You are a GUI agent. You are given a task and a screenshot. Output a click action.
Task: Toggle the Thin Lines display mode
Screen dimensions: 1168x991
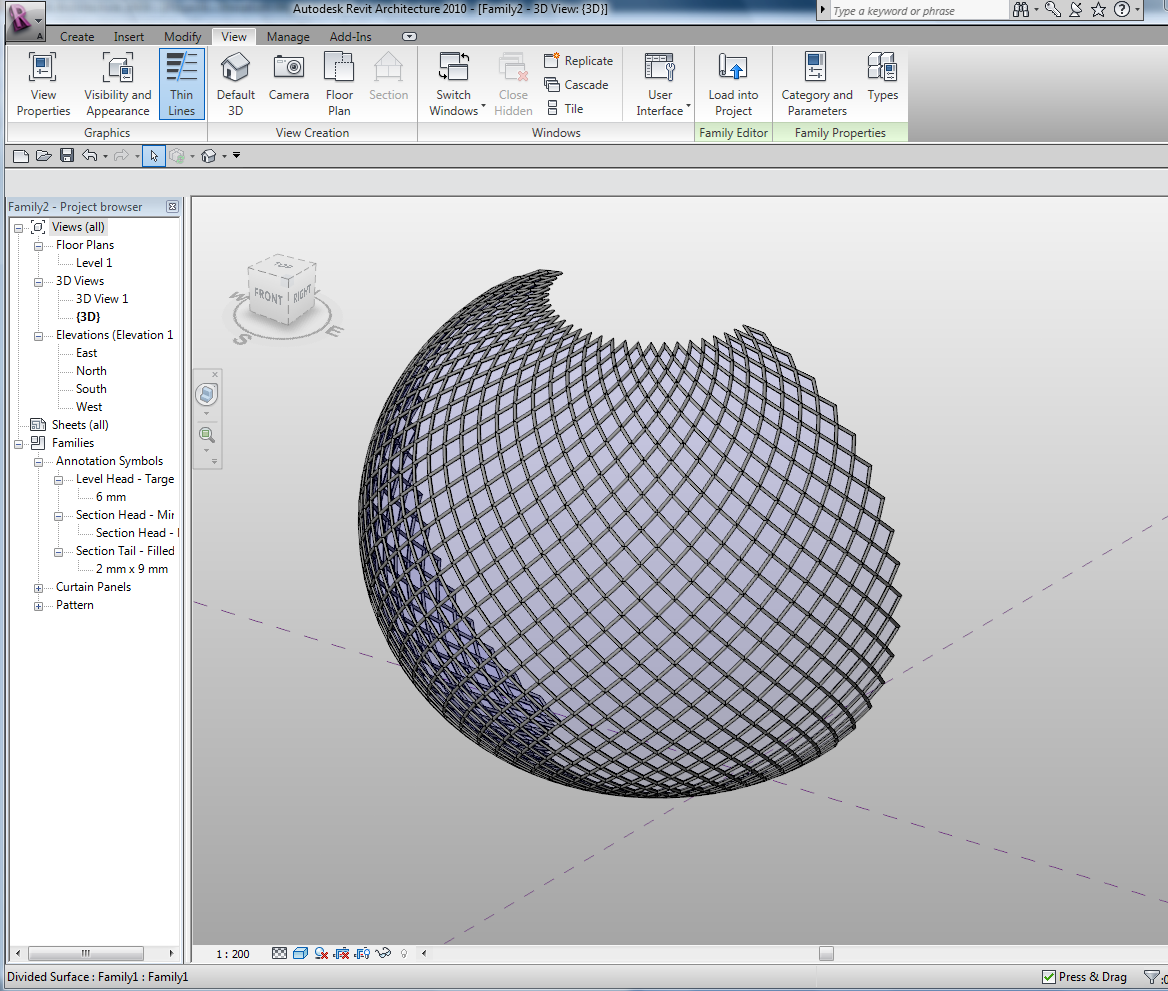pos(181,83)
